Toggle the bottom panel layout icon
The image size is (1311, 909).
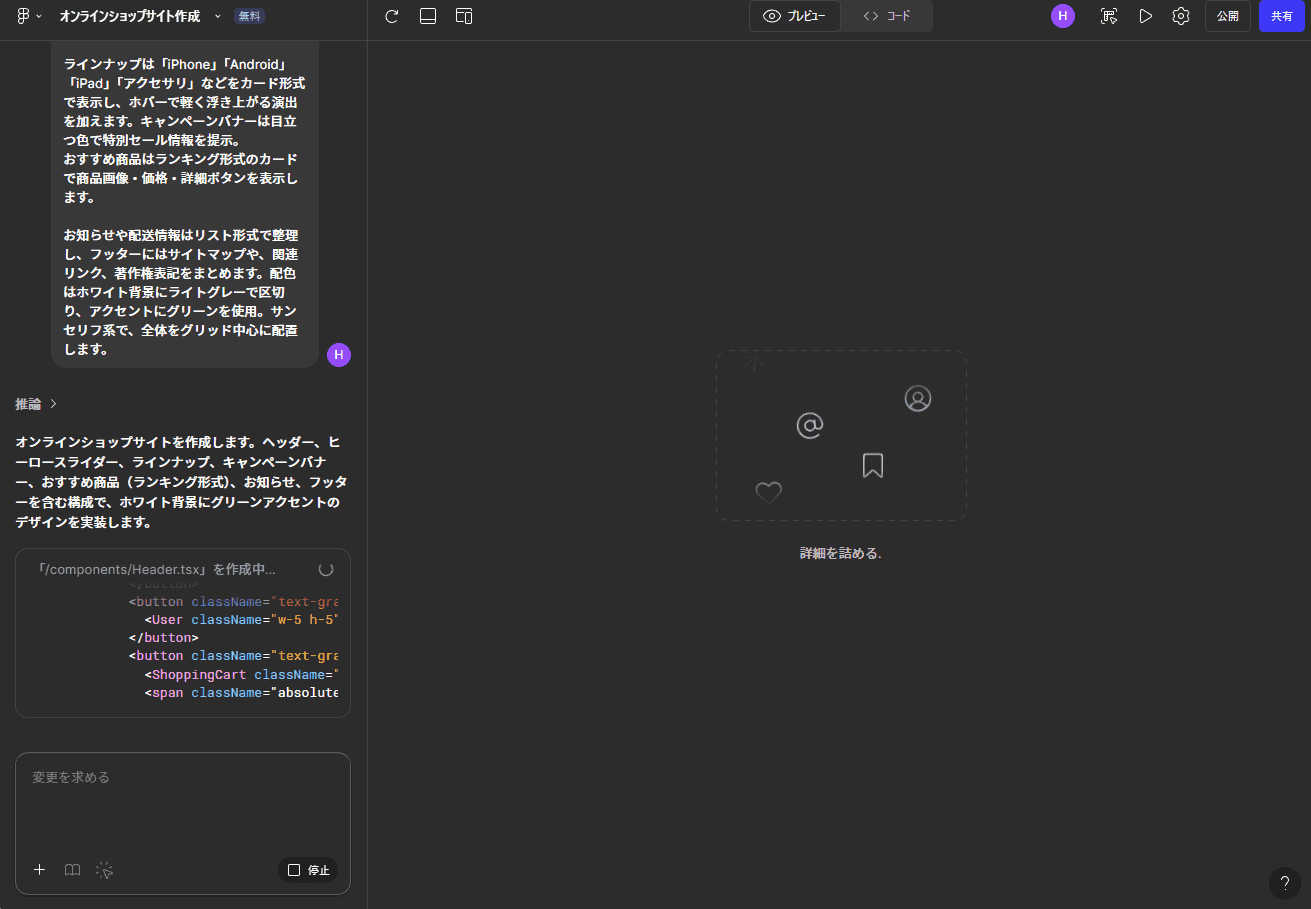[428, 16]
